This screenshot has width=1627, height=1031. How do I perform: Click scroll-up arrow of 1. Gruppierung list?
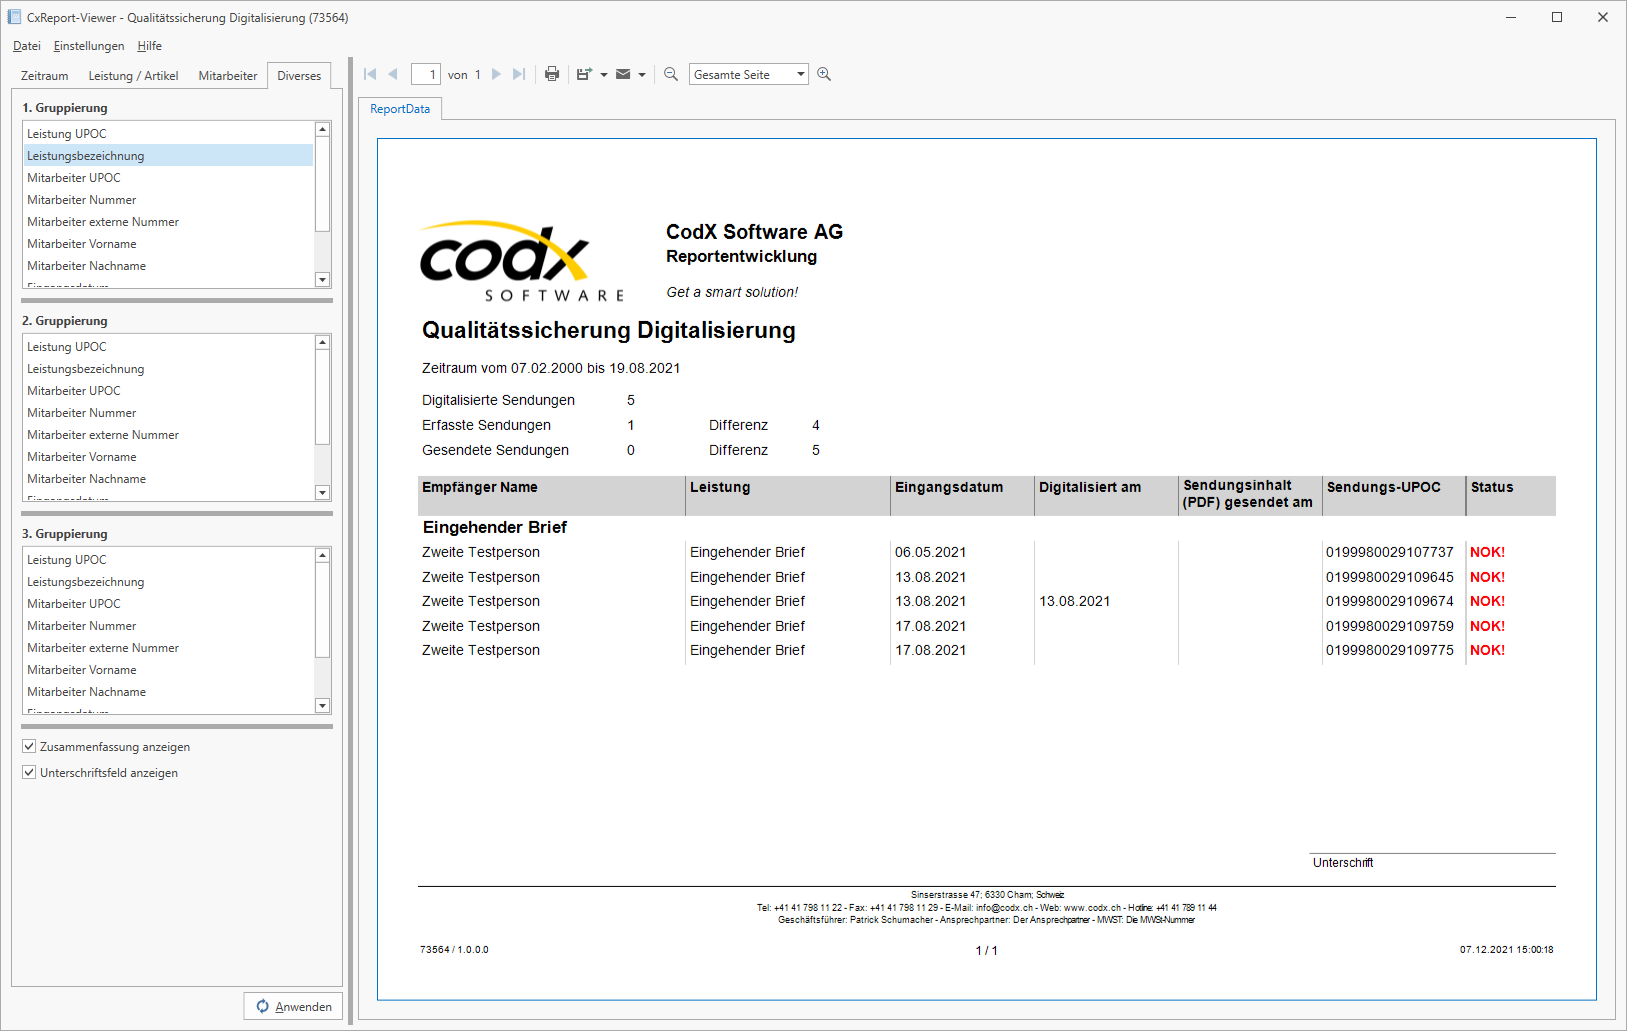322,129
